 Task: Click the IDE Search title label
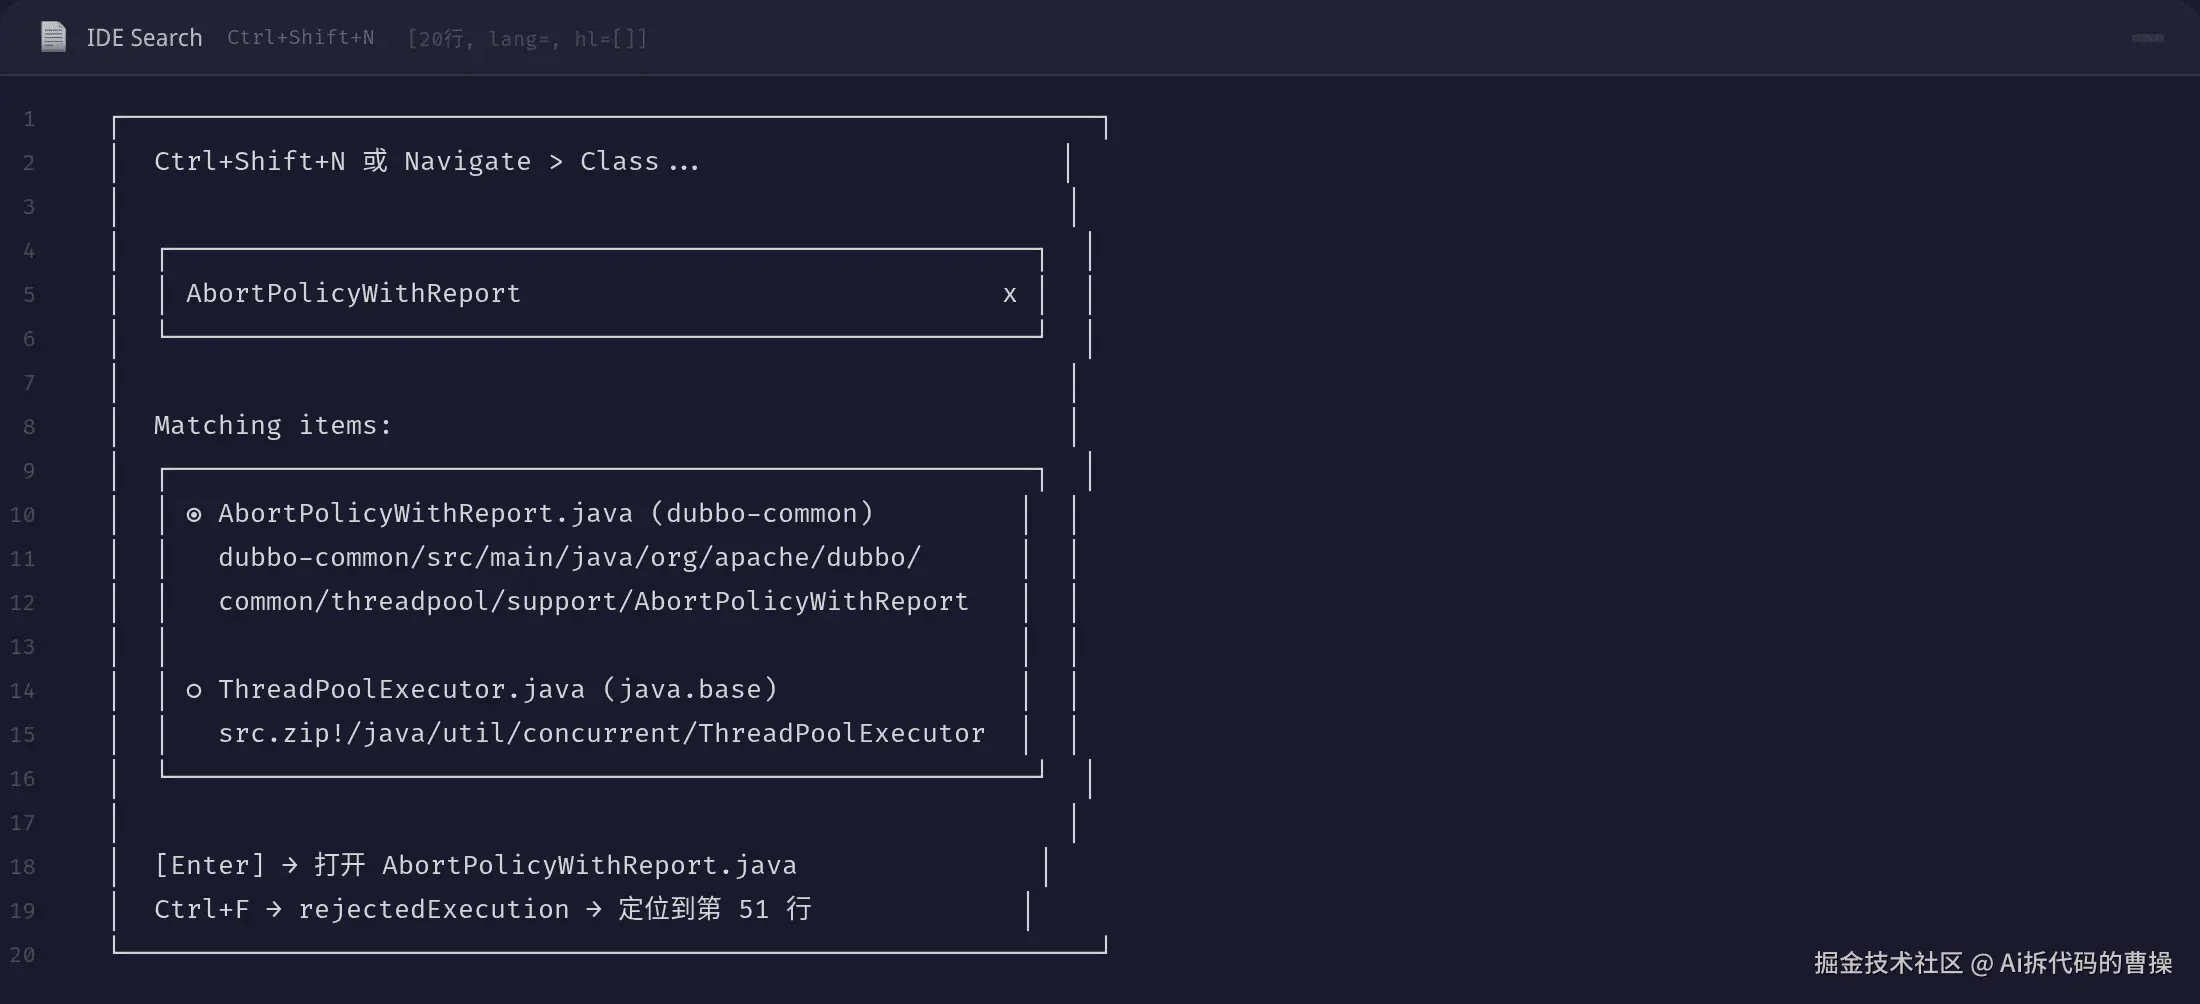point(144,38)
